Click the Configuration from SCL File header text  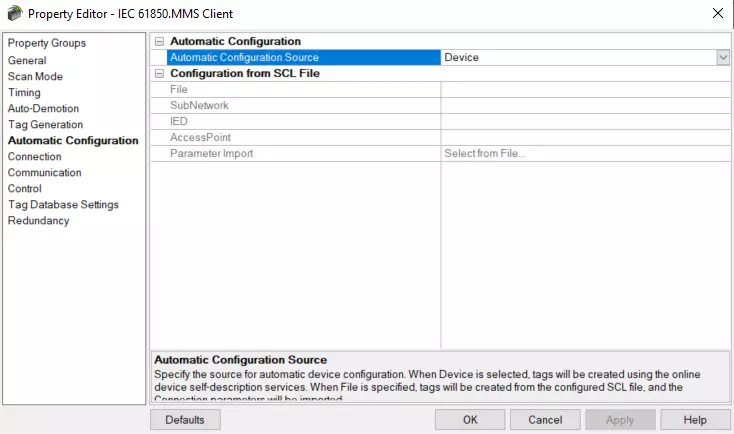point(245,74)
